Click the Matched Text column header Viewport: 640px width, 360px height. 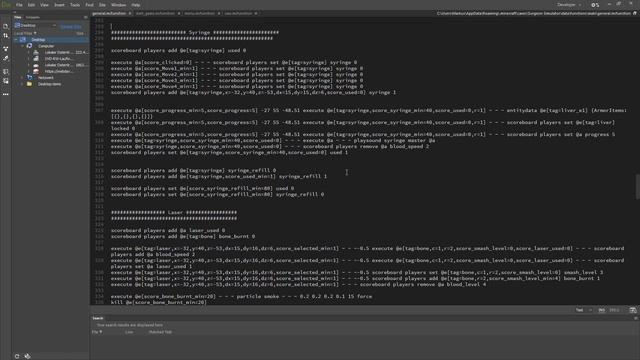point(160,332)
